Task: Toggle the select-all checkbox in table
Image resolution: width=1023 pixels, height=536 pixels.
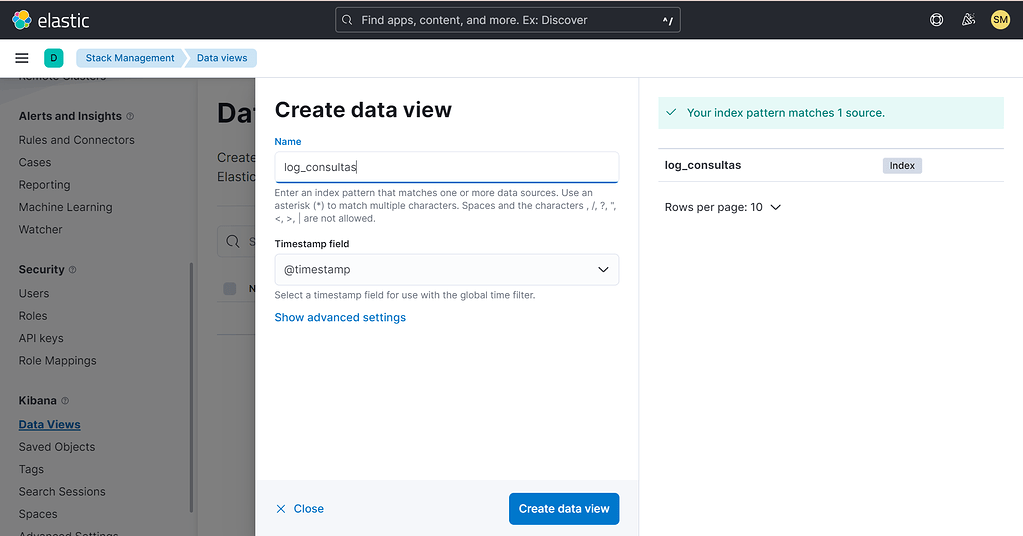Action: click(230, 289)
